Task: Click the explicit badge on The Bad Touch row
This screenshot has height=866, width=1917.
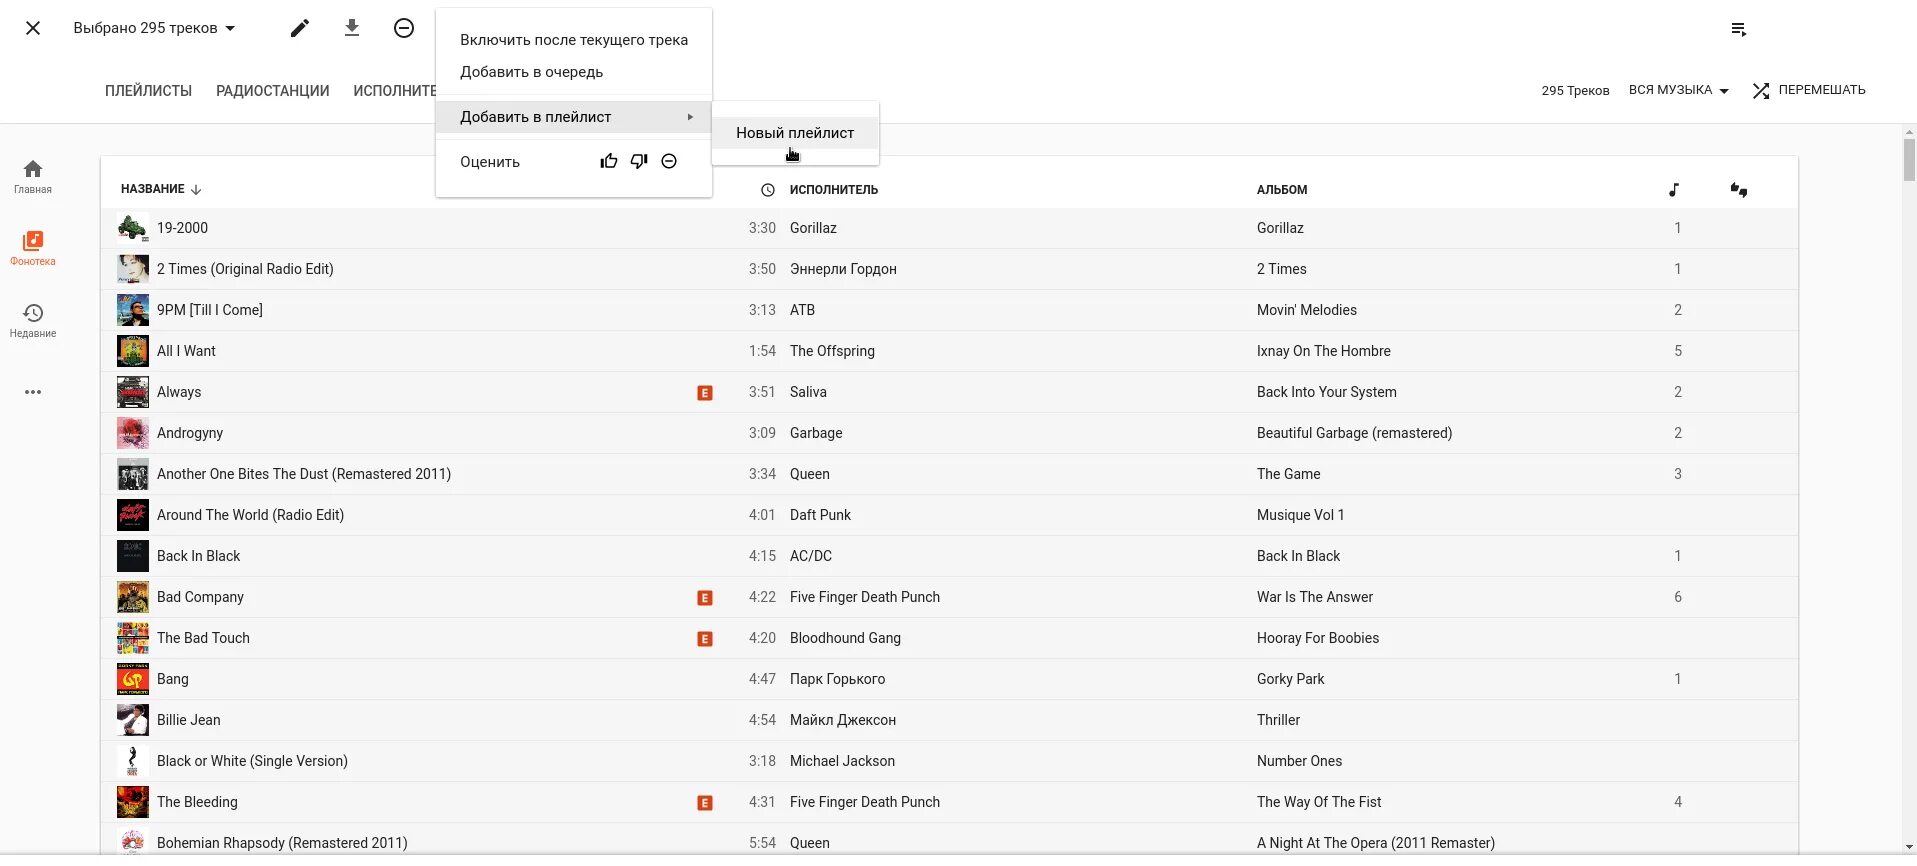Action: click(705, 639)
